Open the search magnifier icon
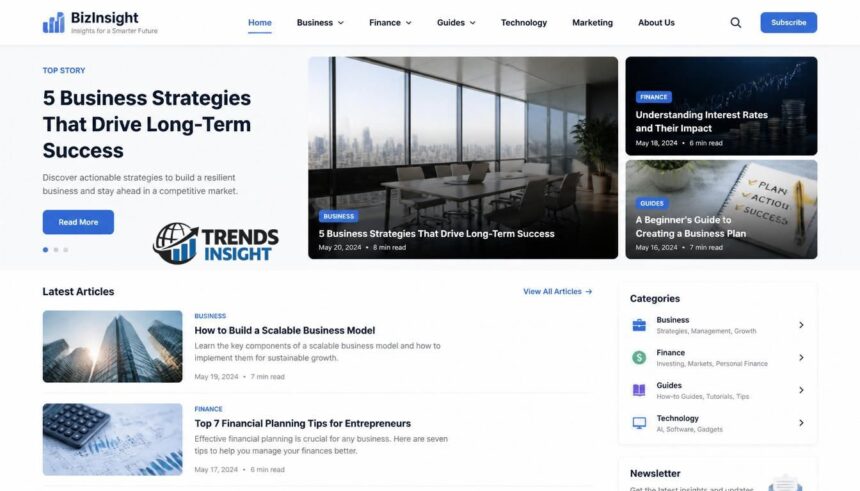Screen dimensions: 860x491 pyautogui.click(x=735, y=22)
